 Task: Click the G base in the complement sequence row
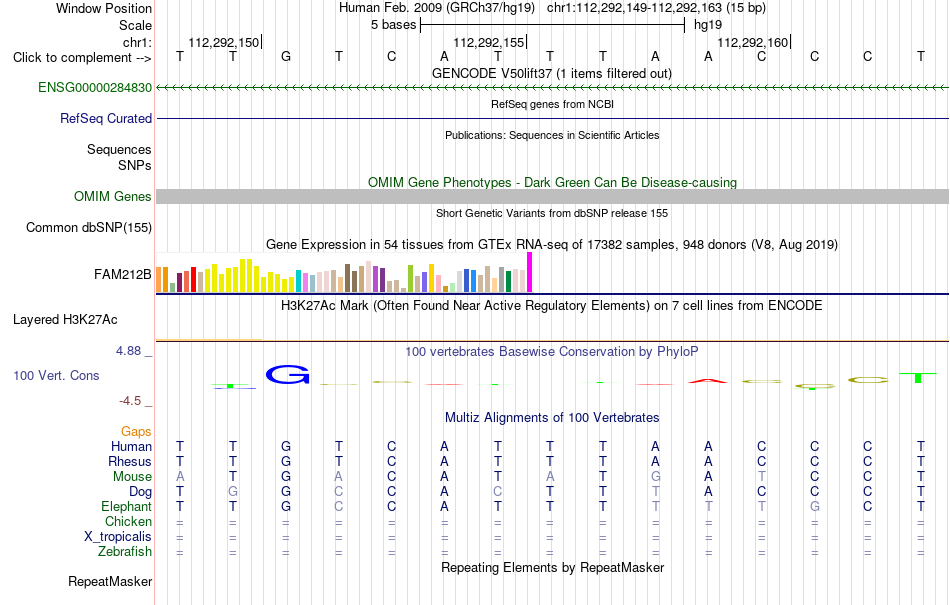pos(286,57)
